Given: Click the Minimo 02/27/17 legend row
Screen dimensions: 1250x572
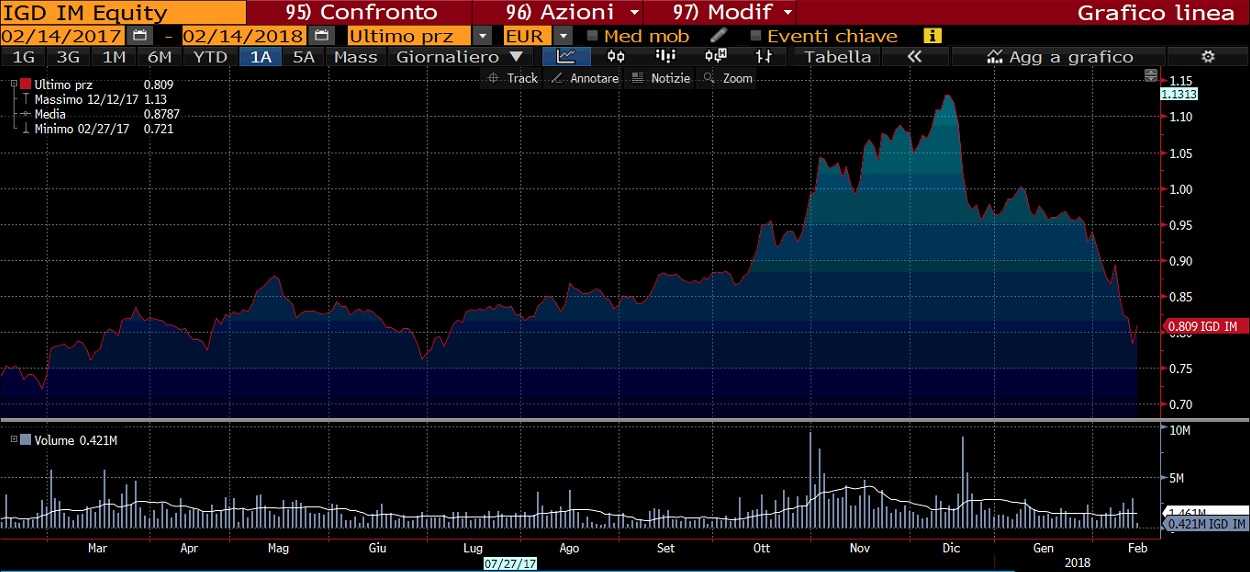Looking at the screenshot, I should click(97, 129).
